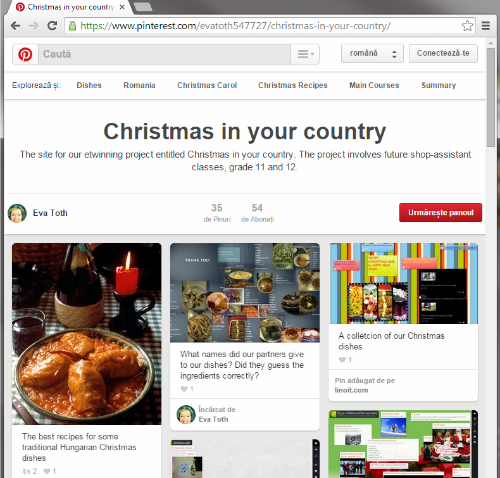
Task: Open the română language selector
Action: tap(372, 53)
